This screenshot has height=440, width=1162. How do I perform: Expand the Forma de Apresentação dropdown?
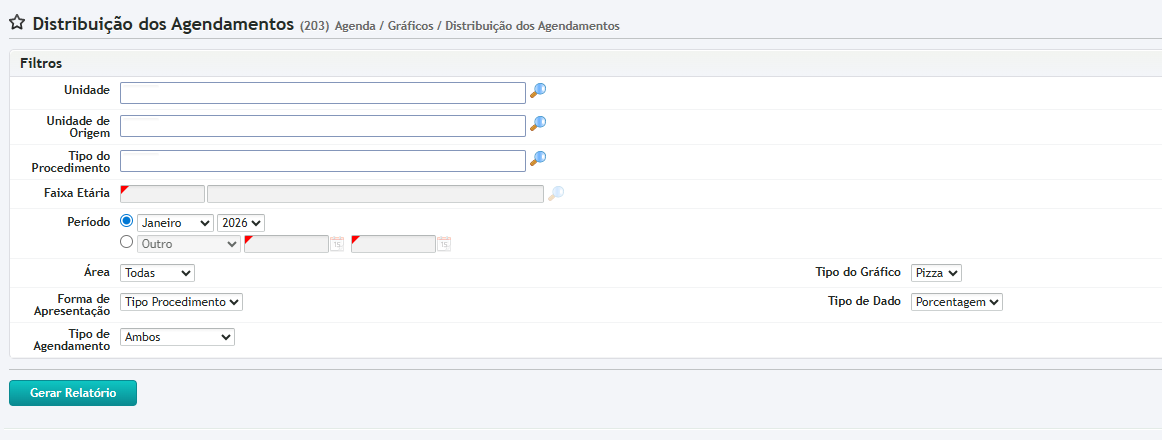coord(181,302)
